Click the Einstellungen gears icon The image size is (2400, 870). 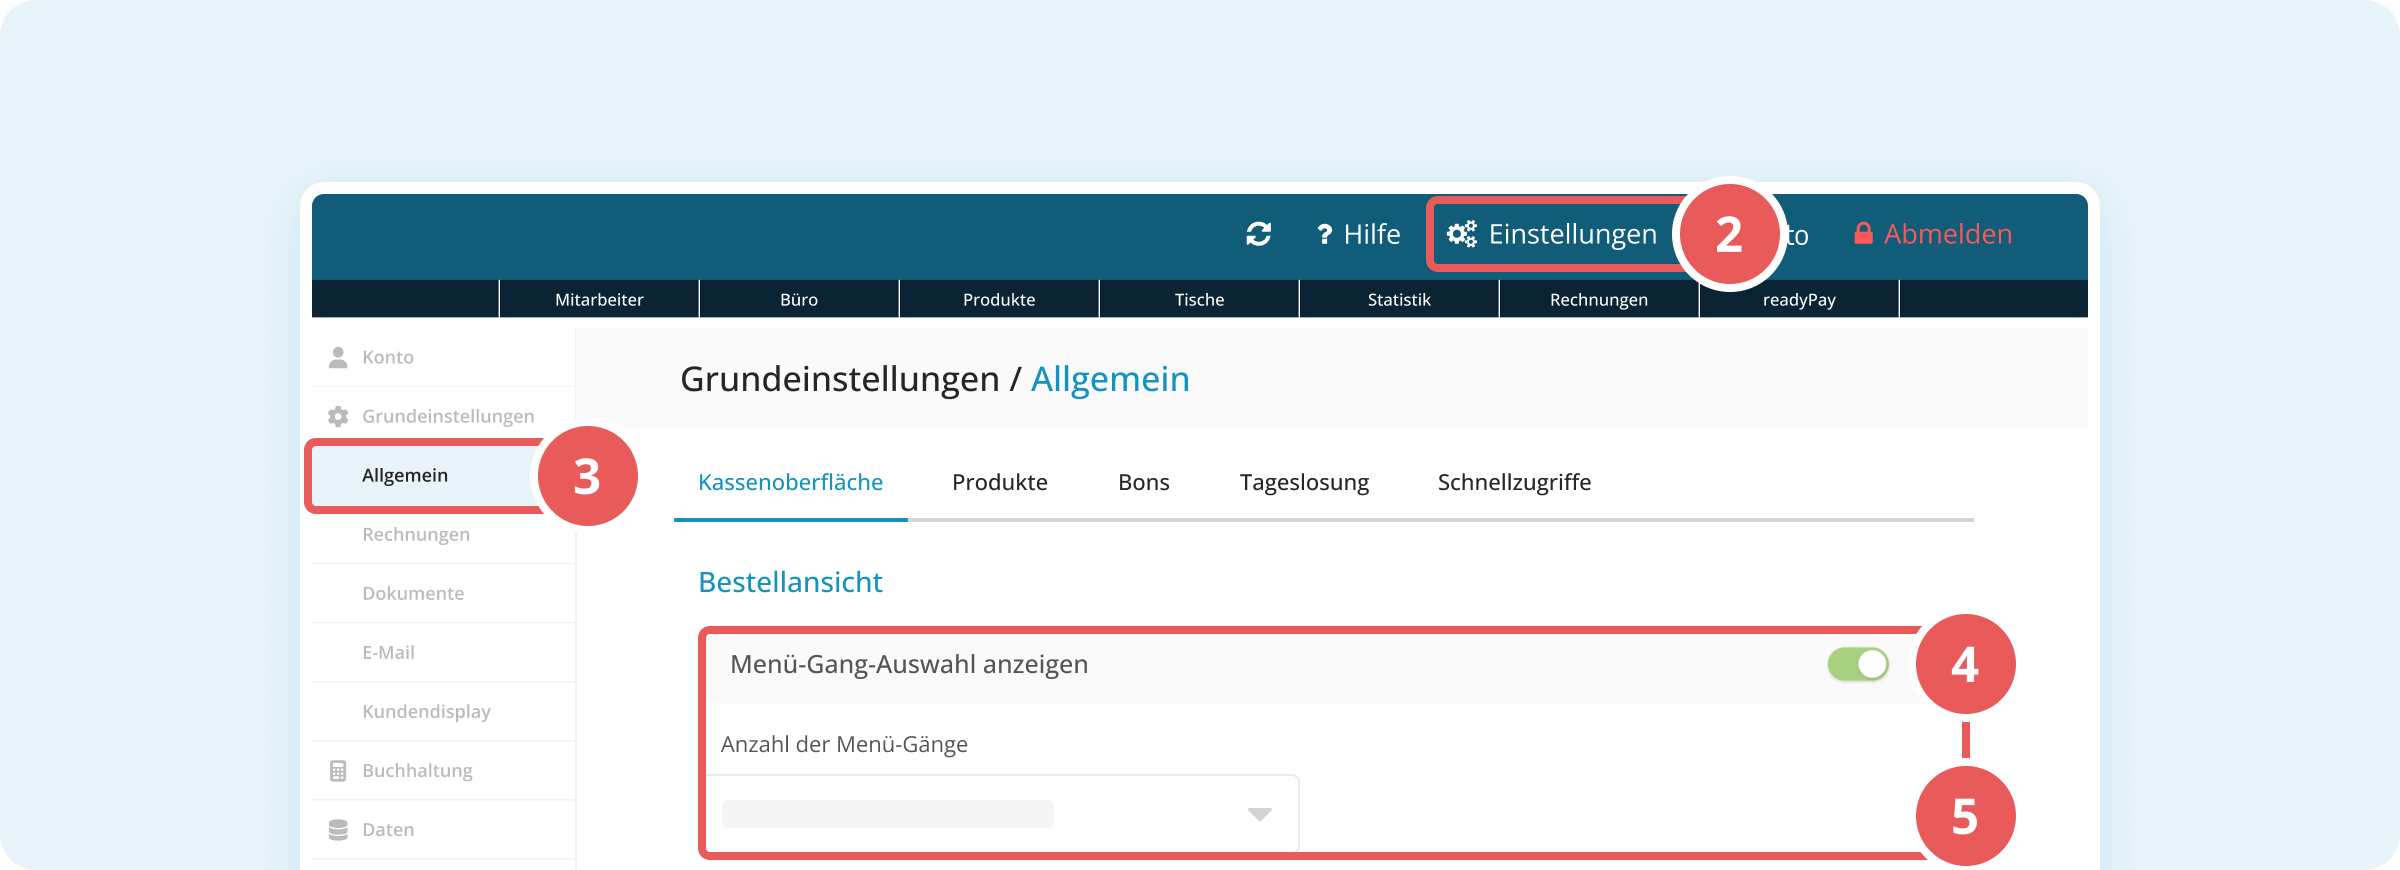point(1462,234)
